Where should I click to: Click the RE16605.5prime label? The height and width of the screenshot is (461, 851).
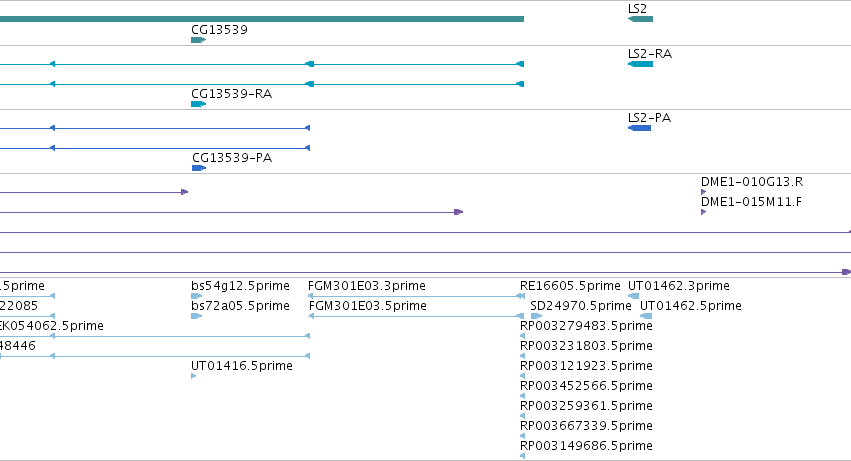pyautogui.click(x=570, y=286)
